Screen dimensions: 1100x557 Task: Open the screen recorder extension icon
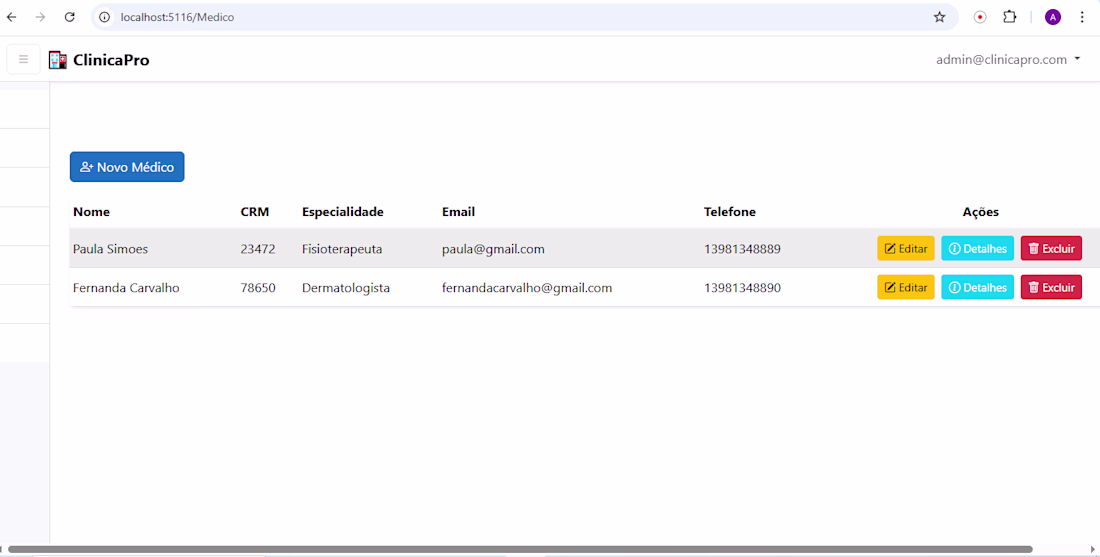pyautogui.click(x=980, y=17)
